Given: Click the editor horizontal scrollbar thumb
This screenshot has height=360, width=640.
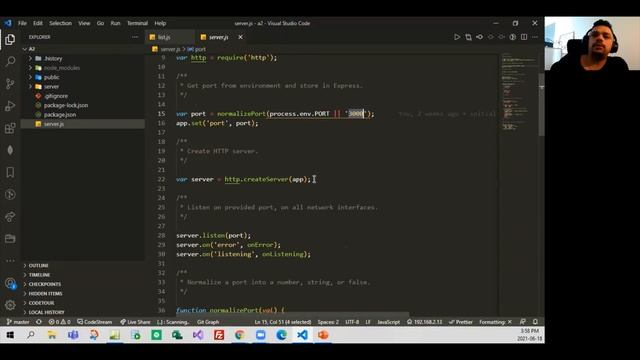Looking at the screenshot, I should tap(292, 314).
